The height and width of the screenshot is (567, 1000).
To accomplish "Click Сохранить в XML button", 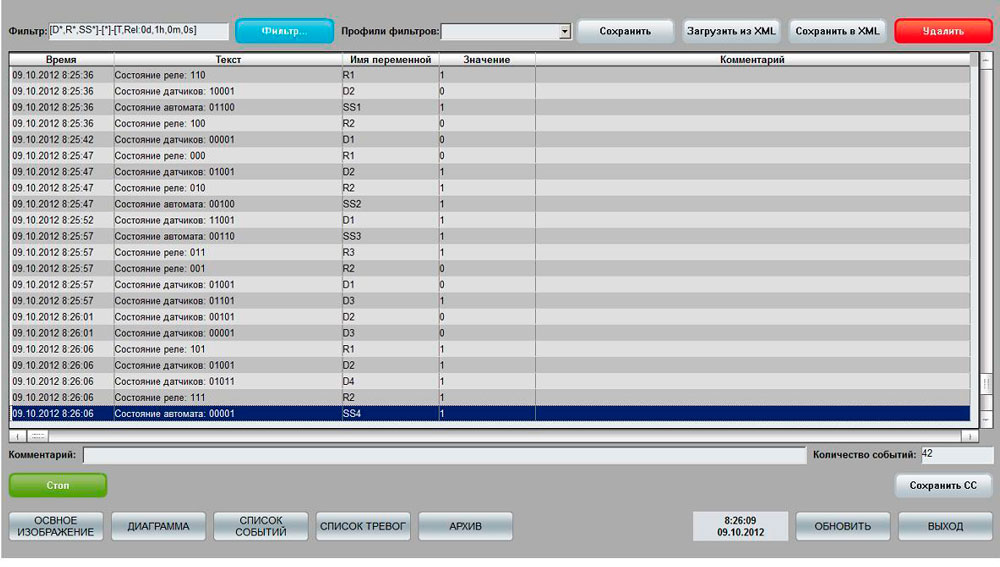I will click(837, 31).
